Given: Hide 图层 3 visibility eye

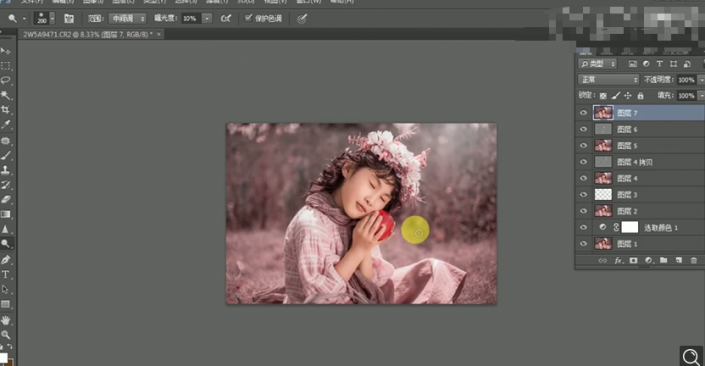Looking at the screenshot, I should point(584,195).
